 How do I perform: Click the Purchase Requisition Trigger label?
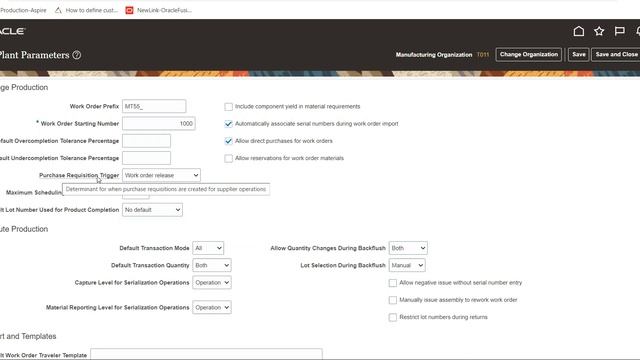tap(79, 175)
